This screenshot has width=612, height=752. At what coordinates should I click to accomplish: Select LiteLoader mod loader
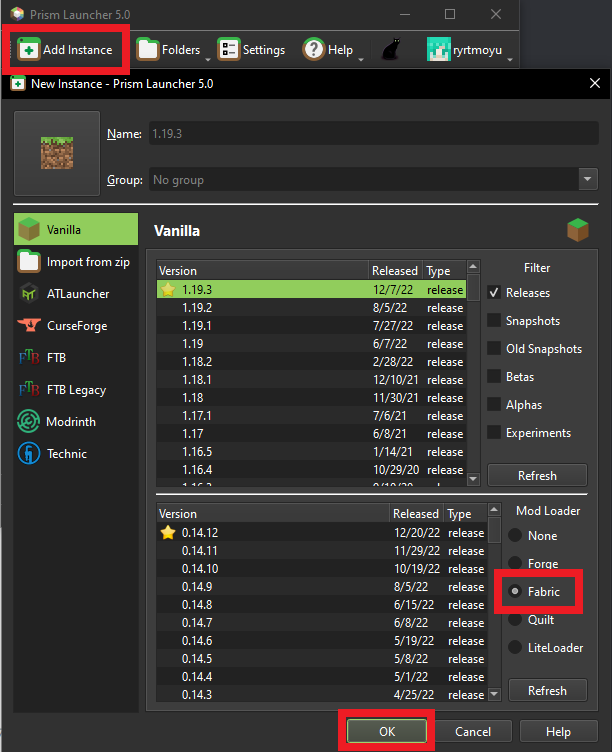coord(515,647)
